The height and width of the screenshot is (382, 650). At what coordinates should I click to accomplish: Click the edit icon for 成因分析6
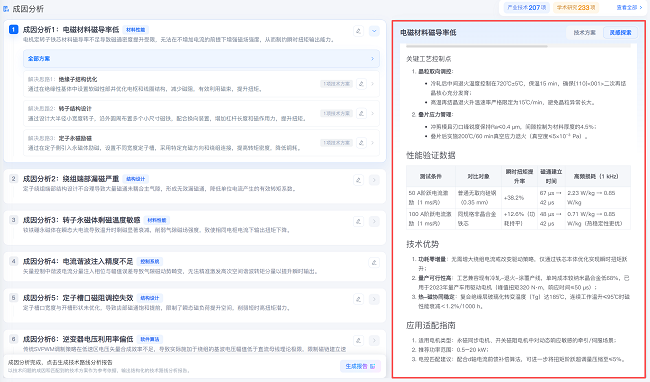(x=359, y=341)
